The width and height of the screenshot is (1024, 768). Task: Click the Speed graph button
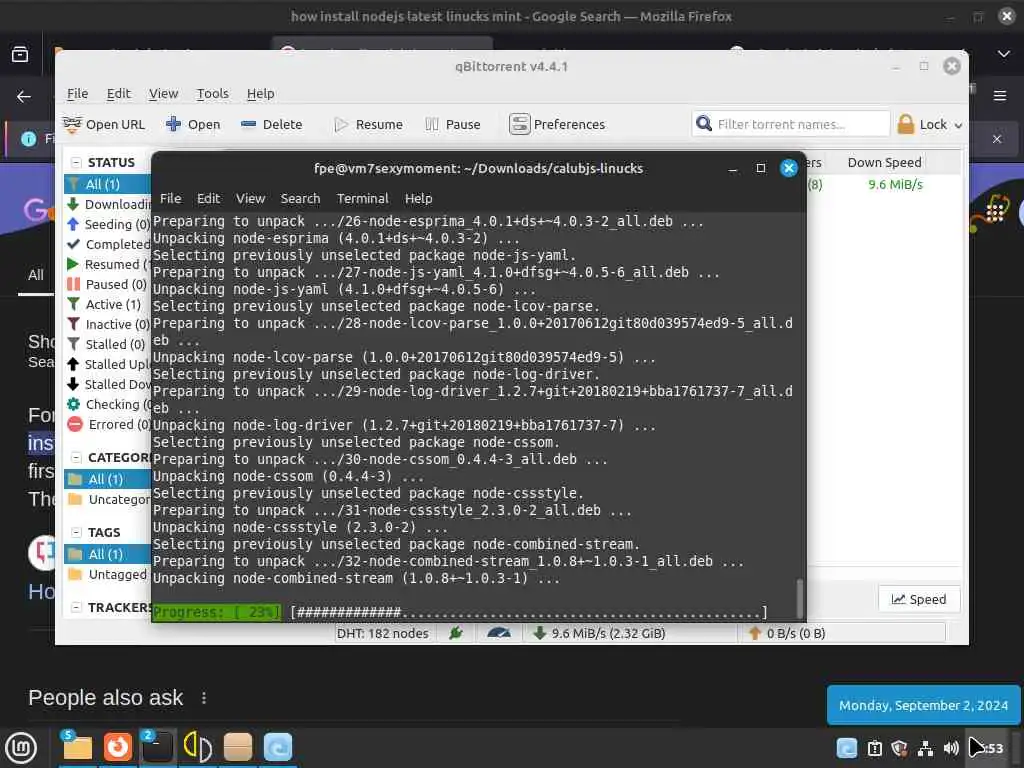click(x=919, y=599)
